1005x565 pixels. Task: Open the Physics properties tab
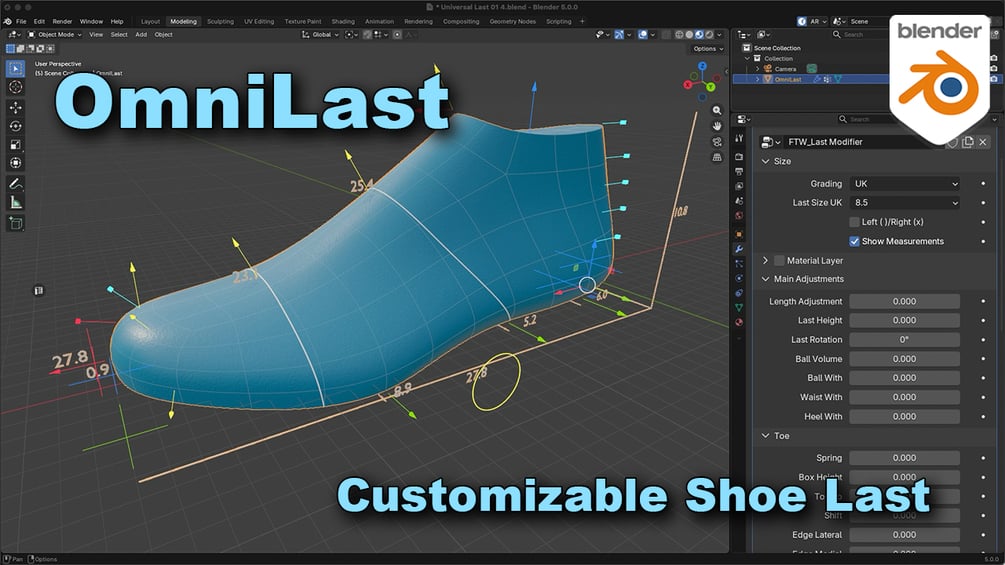(739, 279)
